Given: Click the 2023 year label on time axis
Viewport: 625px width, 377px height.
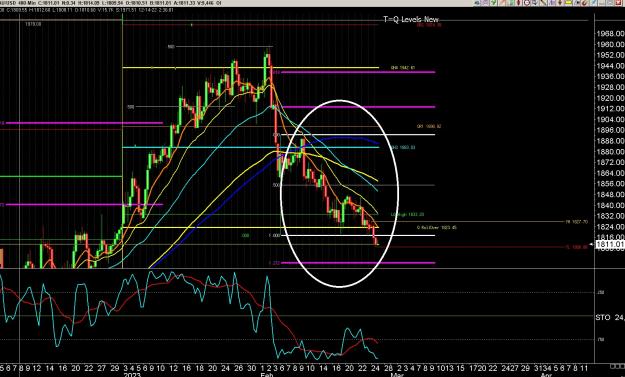Looking at the screenshot, I should [x=132, y=375].
